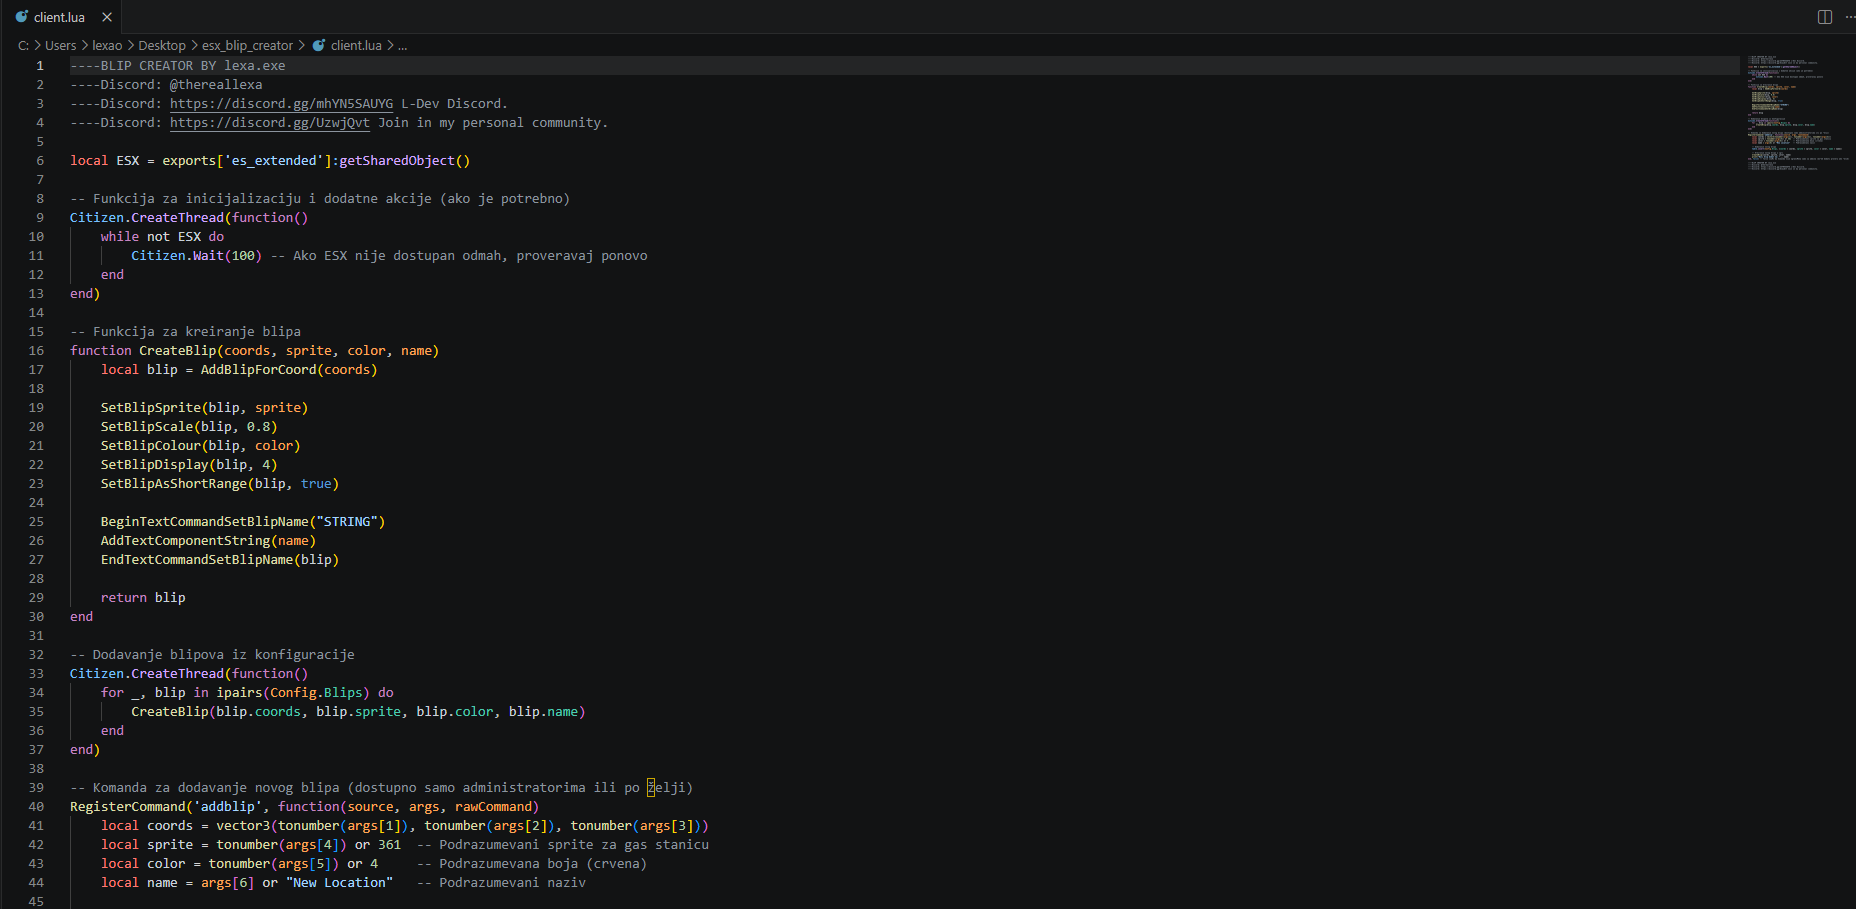Open the lexao breadcrumb folder
This screenshot has height=909, width=1856.
tap(107, 45)
